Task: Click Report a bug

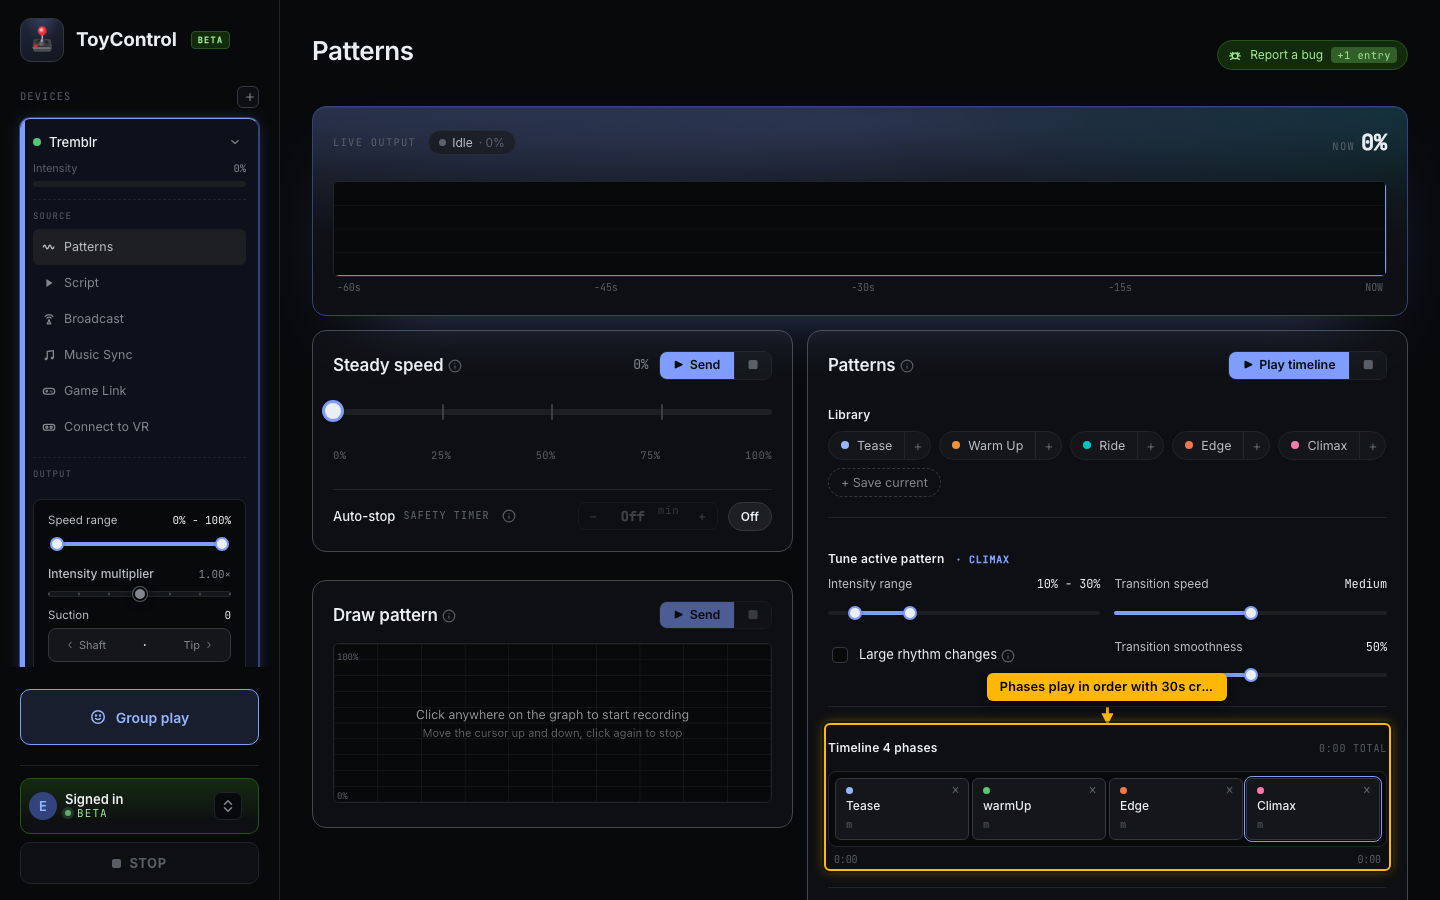Action: point(1312,55)
